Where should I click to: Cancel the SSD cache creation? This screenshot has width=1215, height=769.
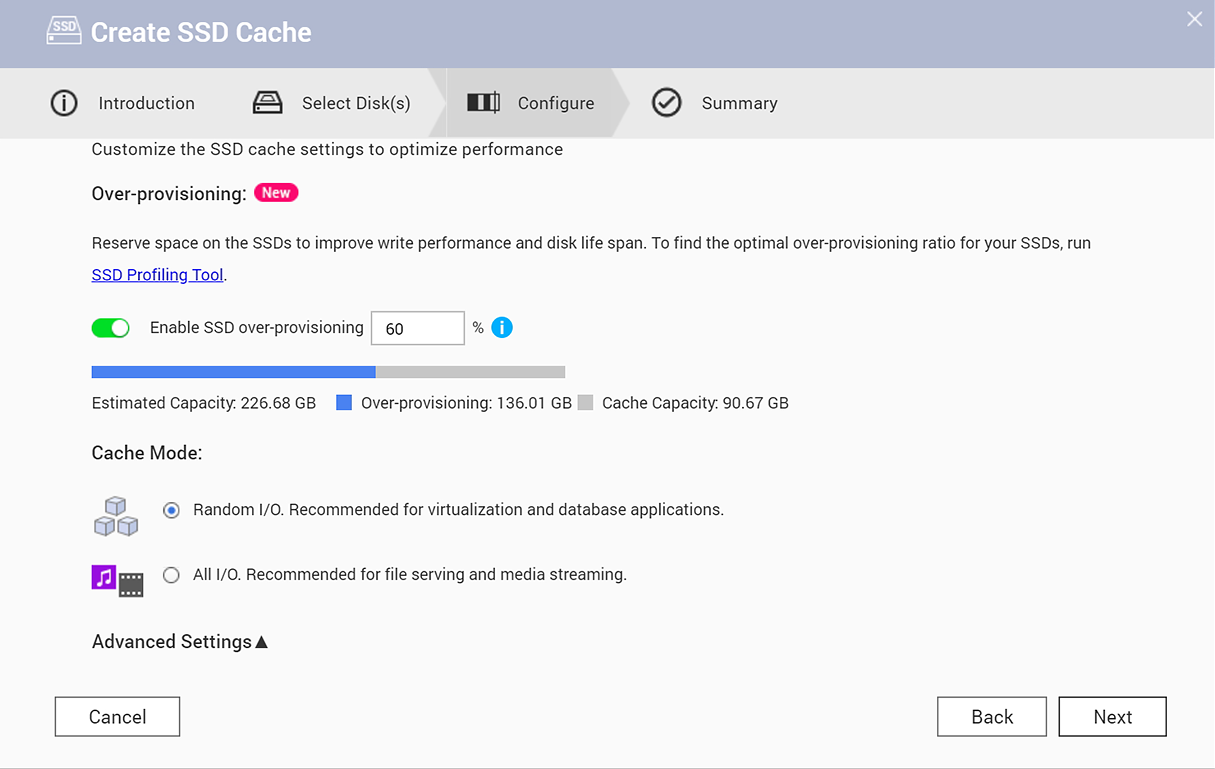(x=117, y=717)
